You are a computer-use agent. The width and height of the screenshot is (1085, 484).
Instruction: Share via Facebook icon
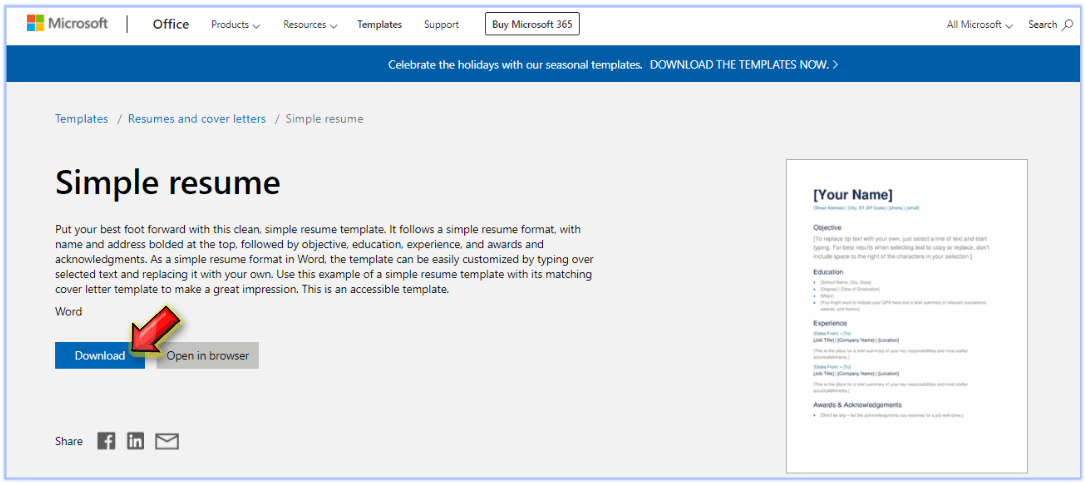pyautogui.click(x=106, y=441)
